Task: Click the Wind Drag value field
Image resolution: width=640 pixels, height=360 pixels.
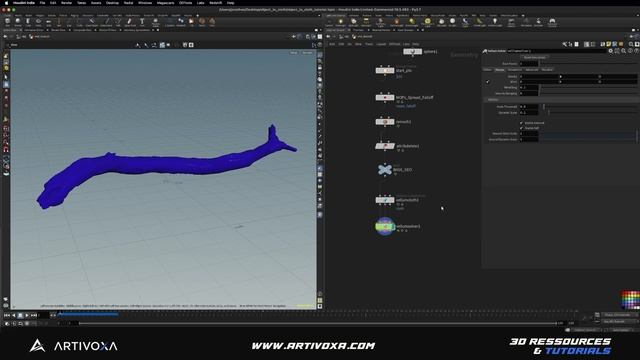Action: 529,87
